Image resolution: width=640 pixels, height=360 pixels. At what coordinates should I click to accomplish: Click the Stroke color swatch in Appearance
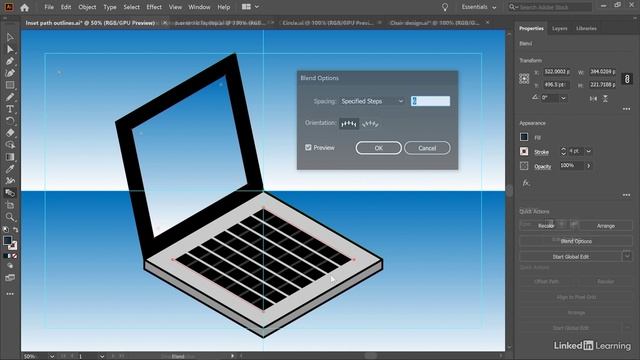[524, 151]
